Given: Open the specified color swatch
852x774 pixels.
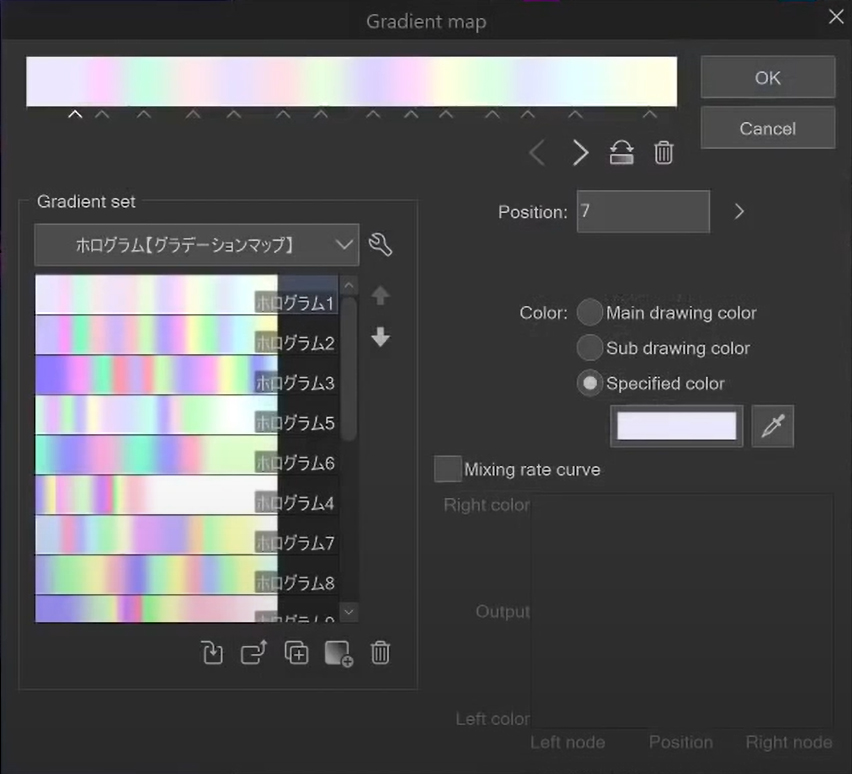Looking at the screenshot, I should point(677,426).
